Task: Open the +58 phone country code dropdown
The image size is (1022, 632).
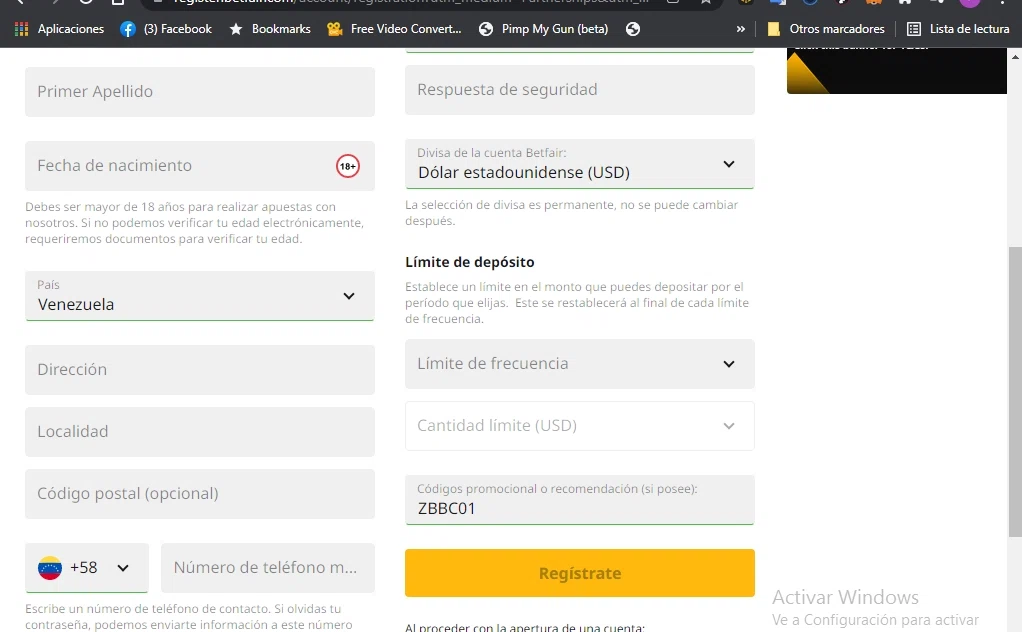Action: pyautogui.click(x=87, y=568)
